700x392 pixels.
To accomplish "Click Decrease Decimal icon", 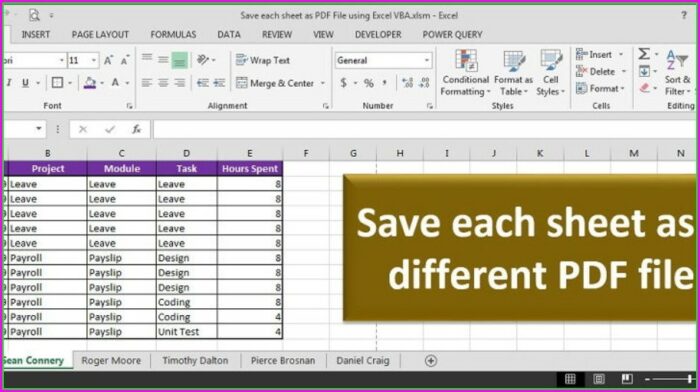I will pyautogui.click(x=424, y=83).
